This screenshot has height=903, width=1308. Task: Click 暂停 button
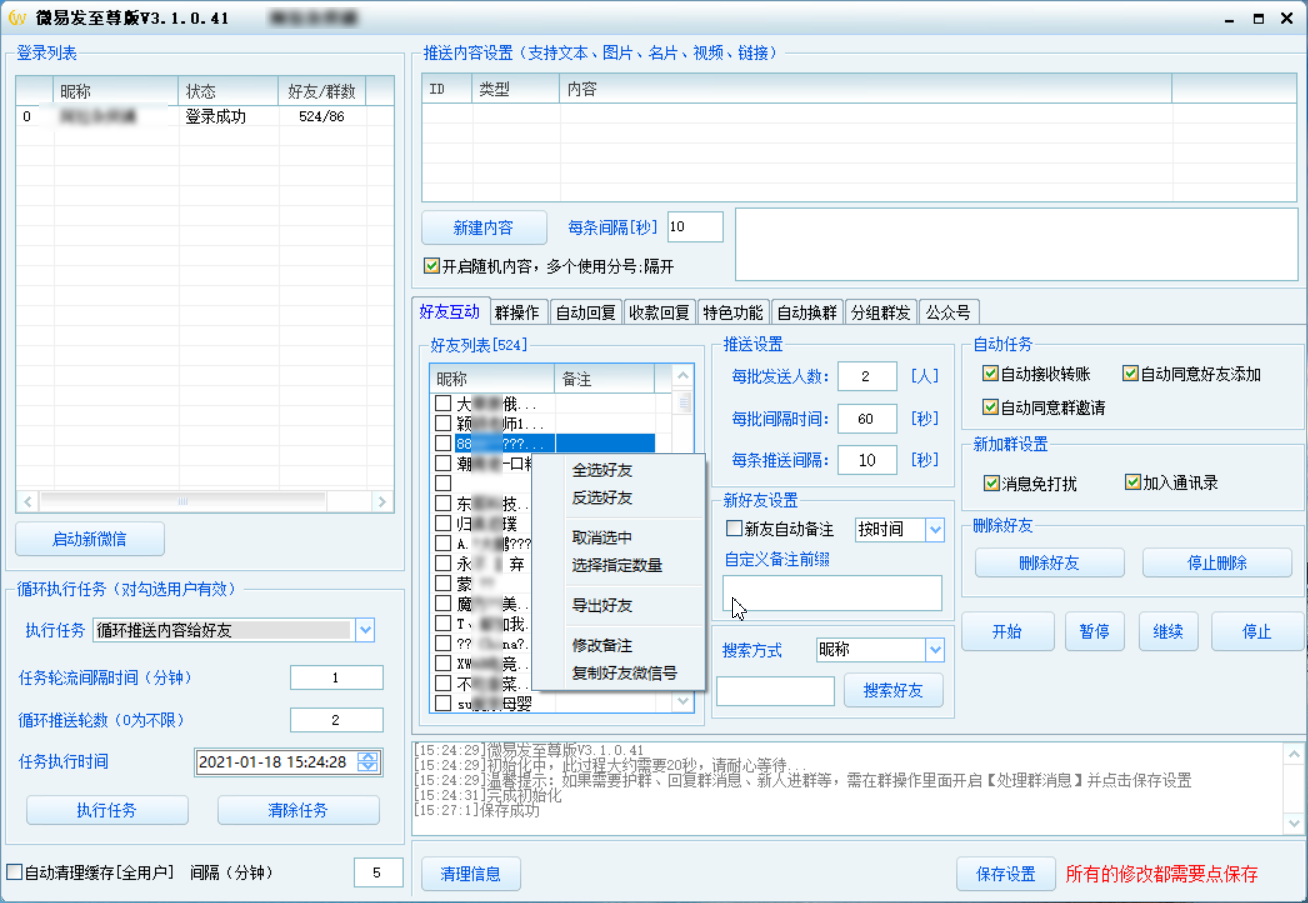(x=1095, y=632)
